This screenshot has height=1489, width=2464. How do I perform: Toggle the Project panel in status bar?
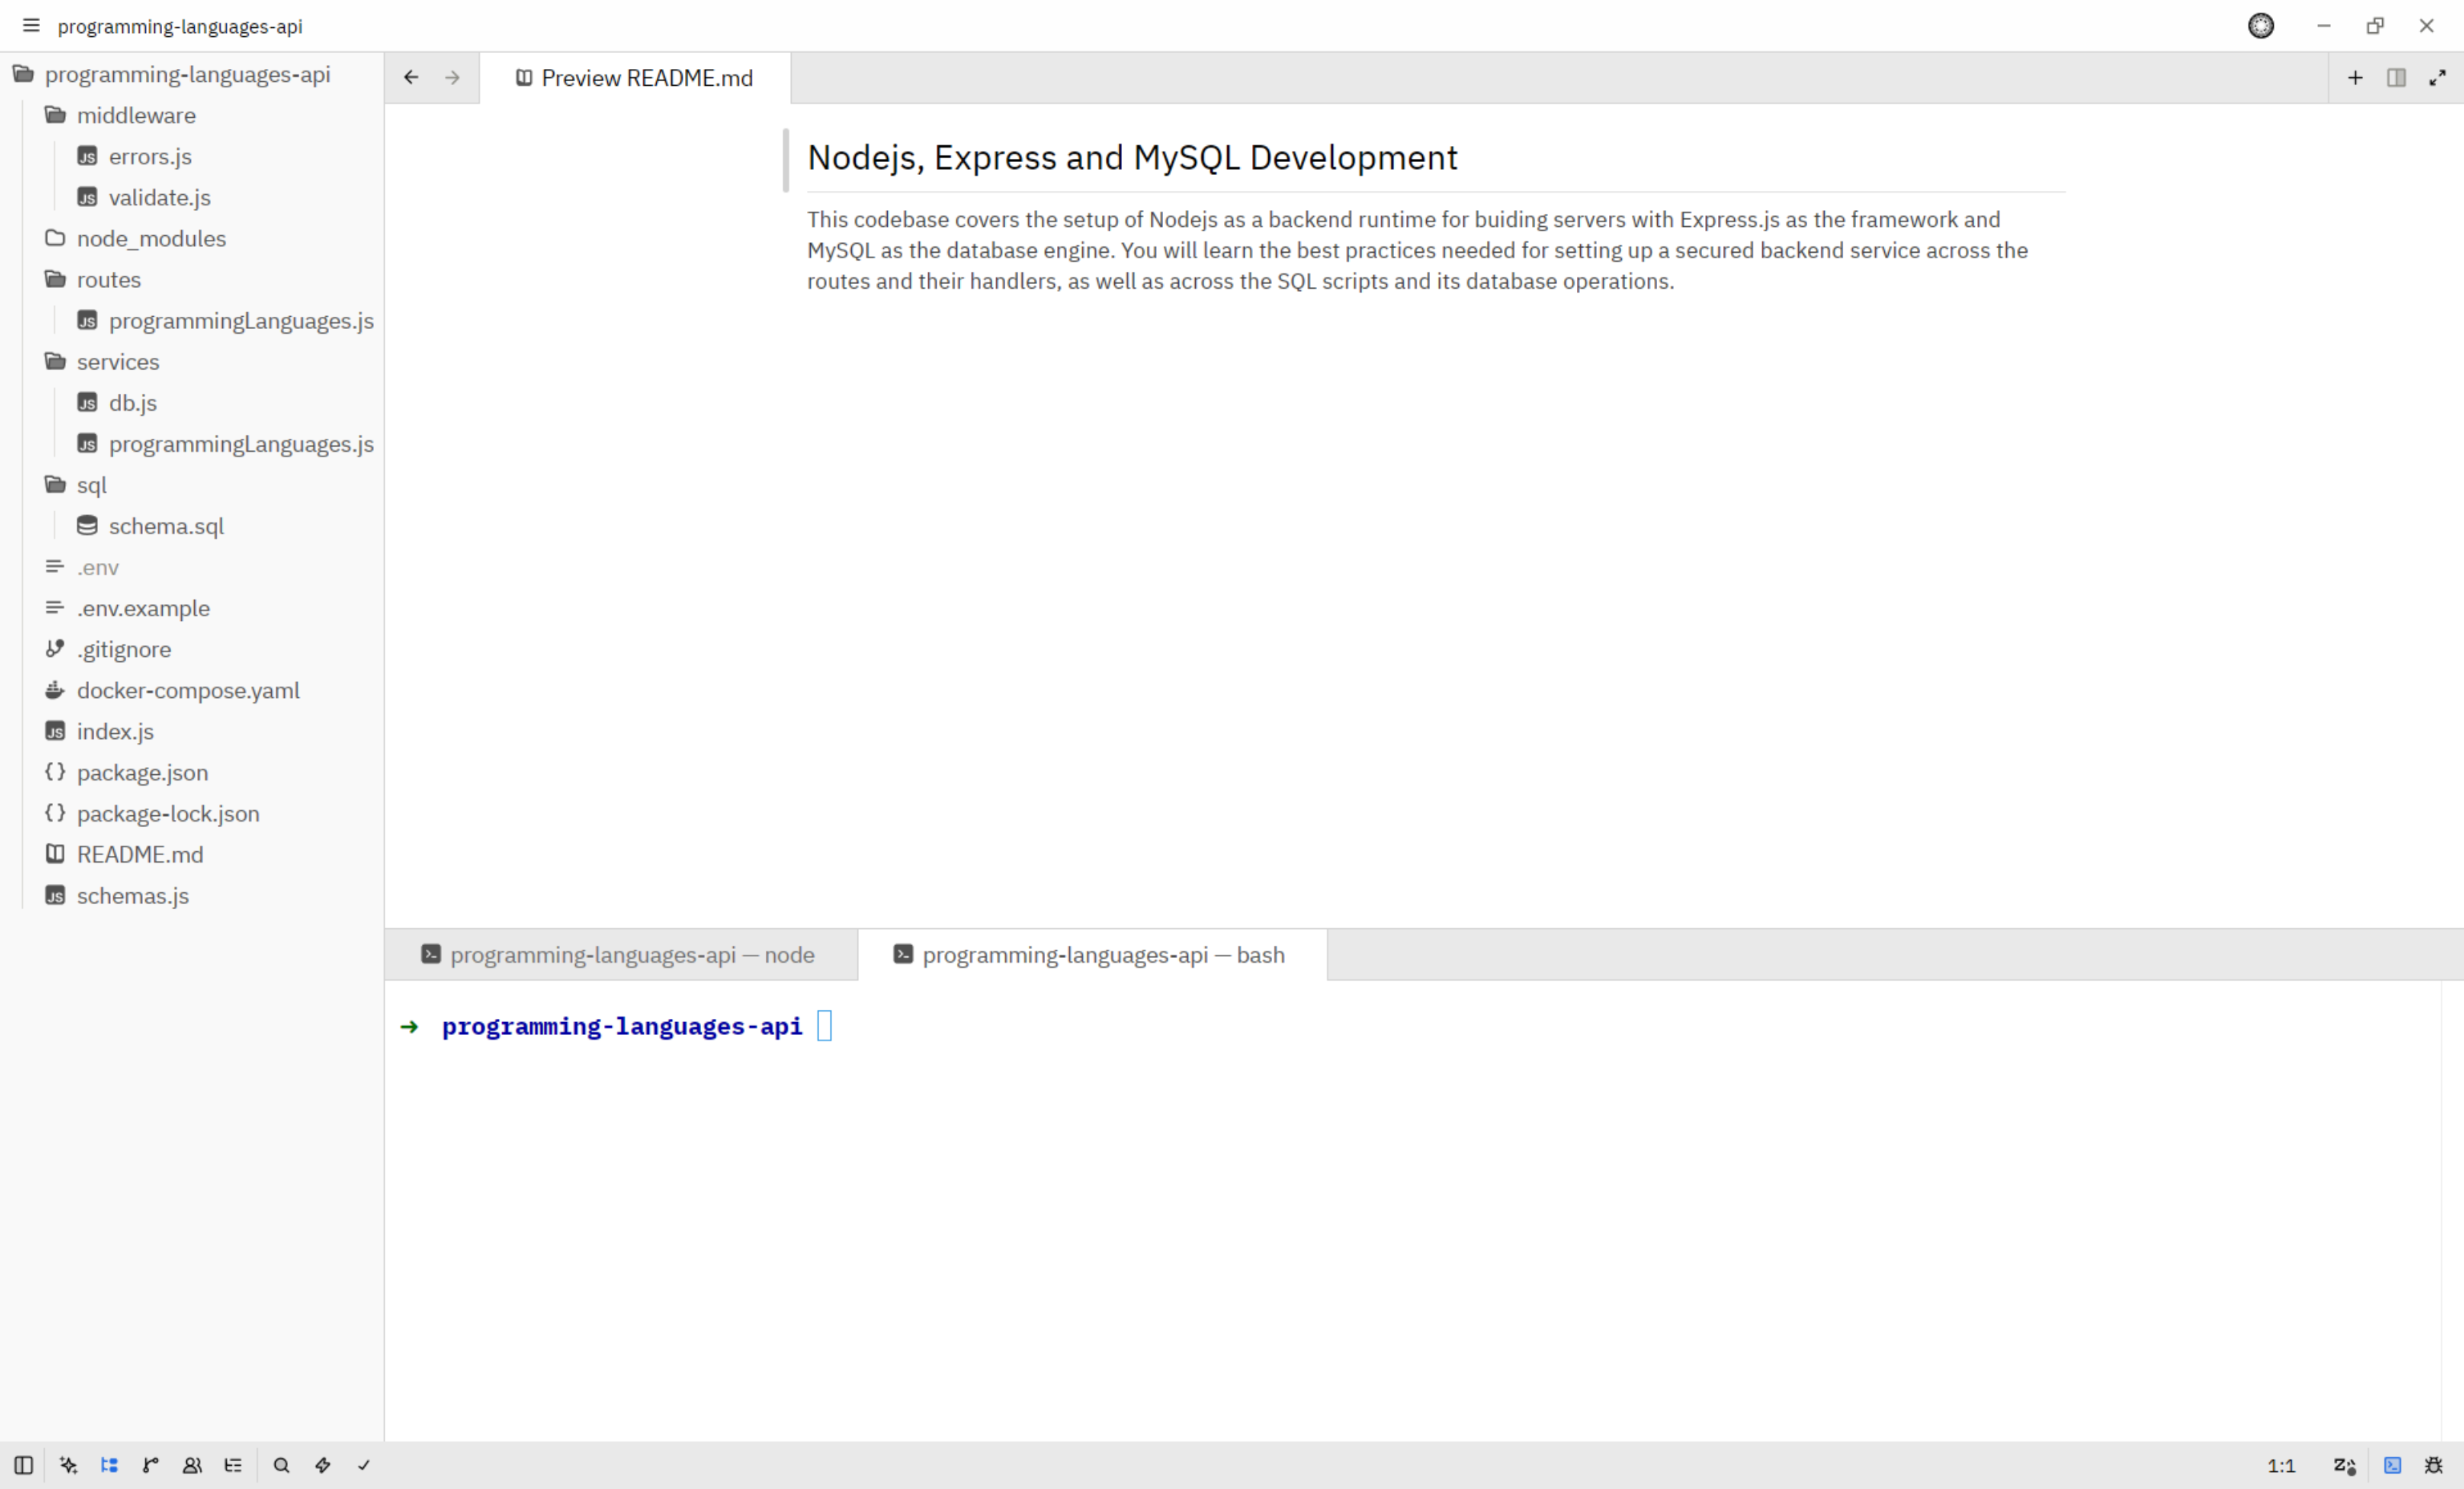click(110, 1465)
